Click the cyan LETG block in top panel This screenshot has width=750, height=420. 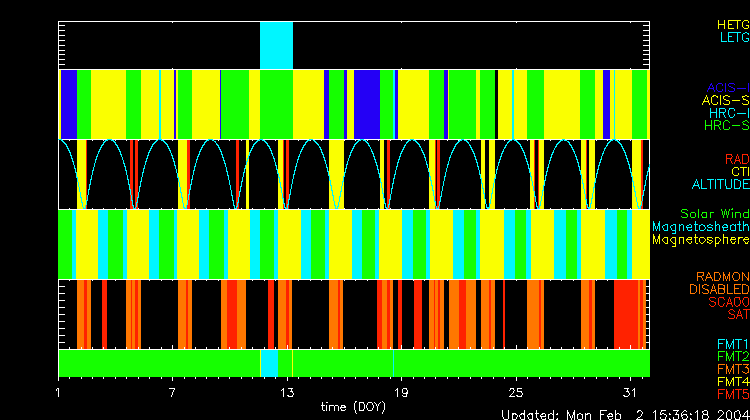[276, 45]
